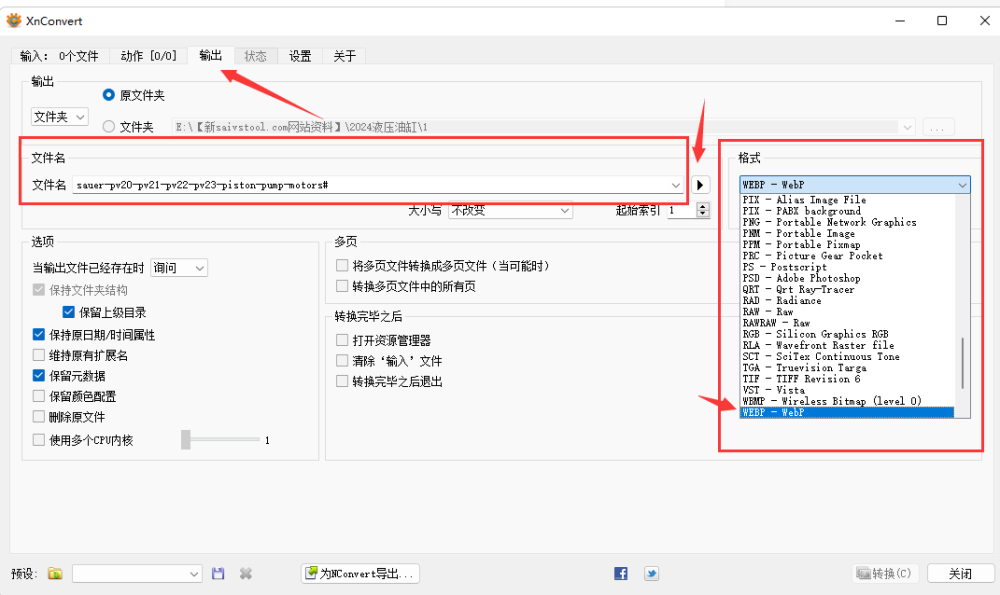Screen dimensions: 1000x595
Task: Open the preset selection dropdown
Action: [x=137, y=573]
